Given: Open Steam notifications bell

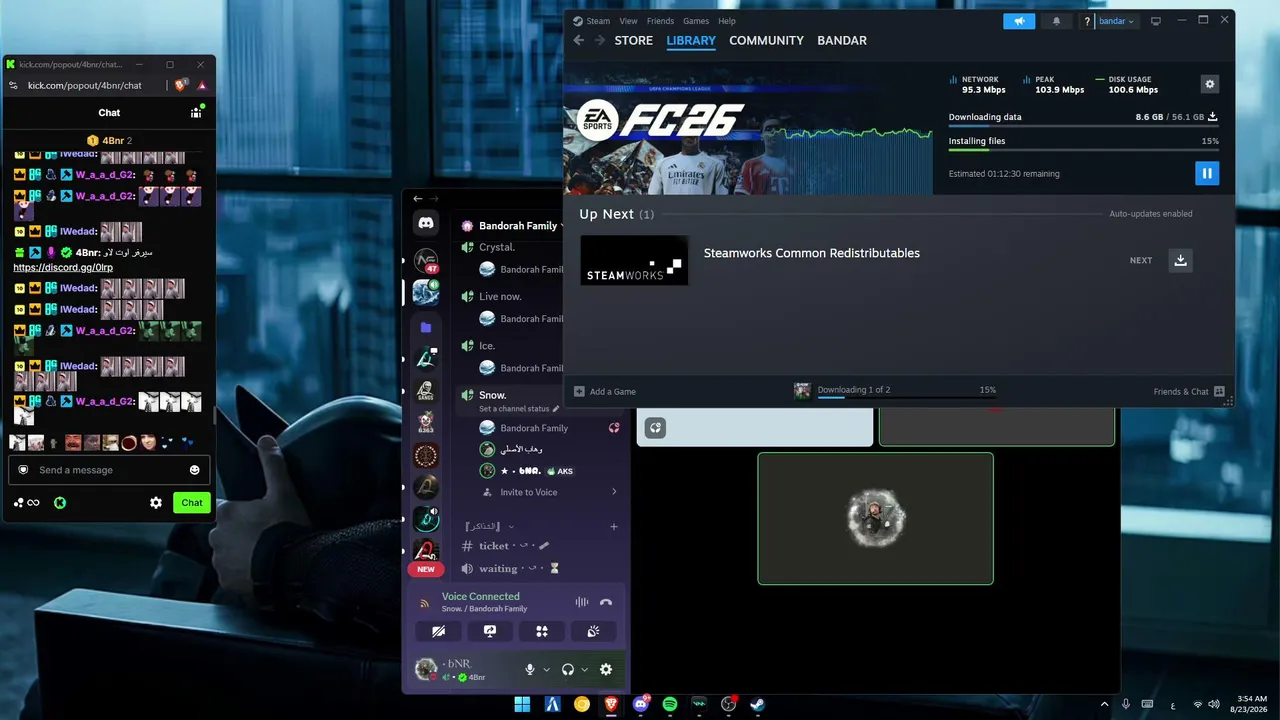Looking at the screenshot, I should point(1057,21).
